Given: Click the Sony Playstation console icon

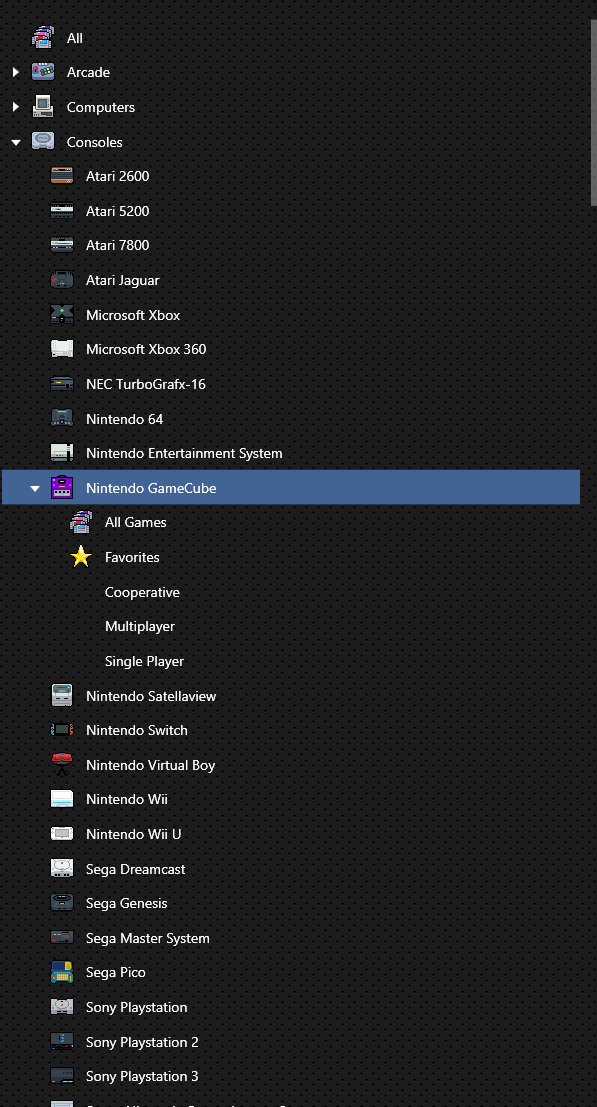Looking at the screenshot, I should [x=62, y=1007].
